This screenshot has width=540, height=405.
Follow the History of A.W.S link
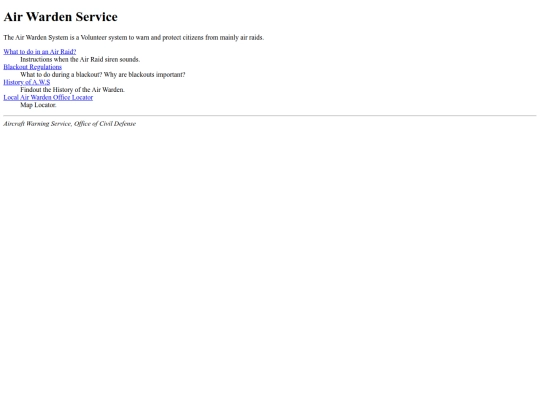(27, 82)
